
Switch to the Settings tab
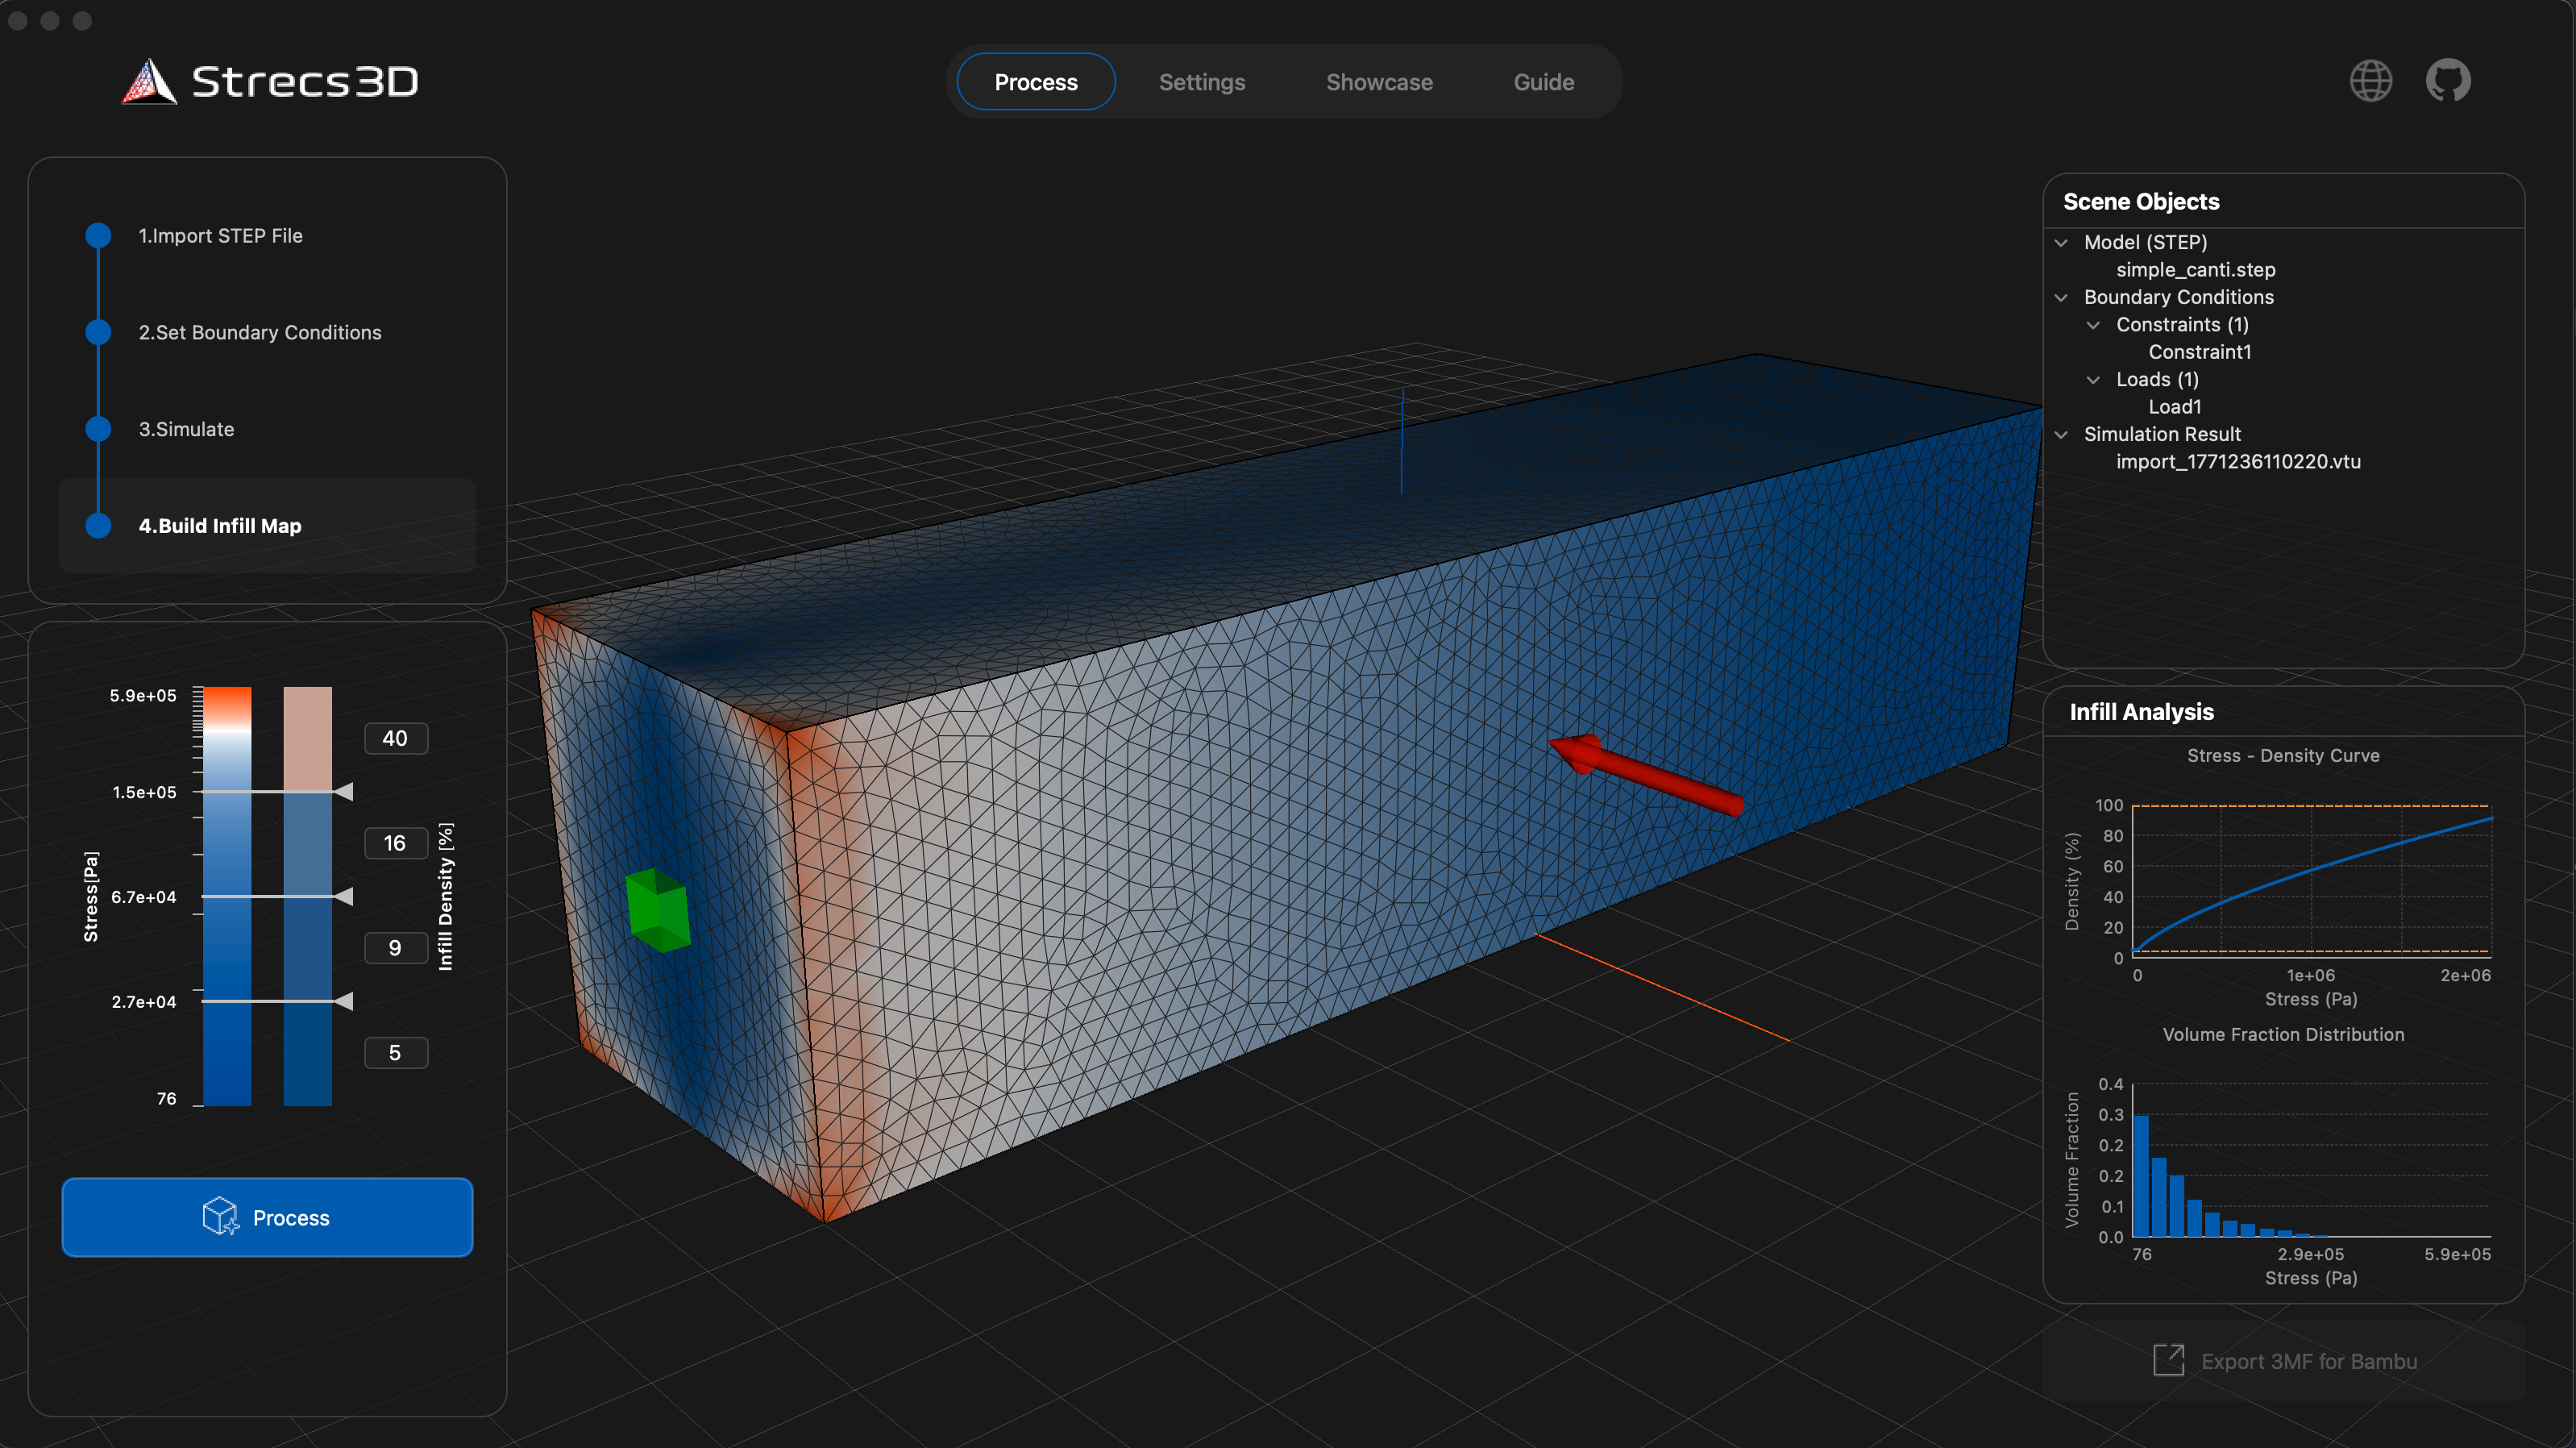pyautogui.click(x=1202, y=81)
